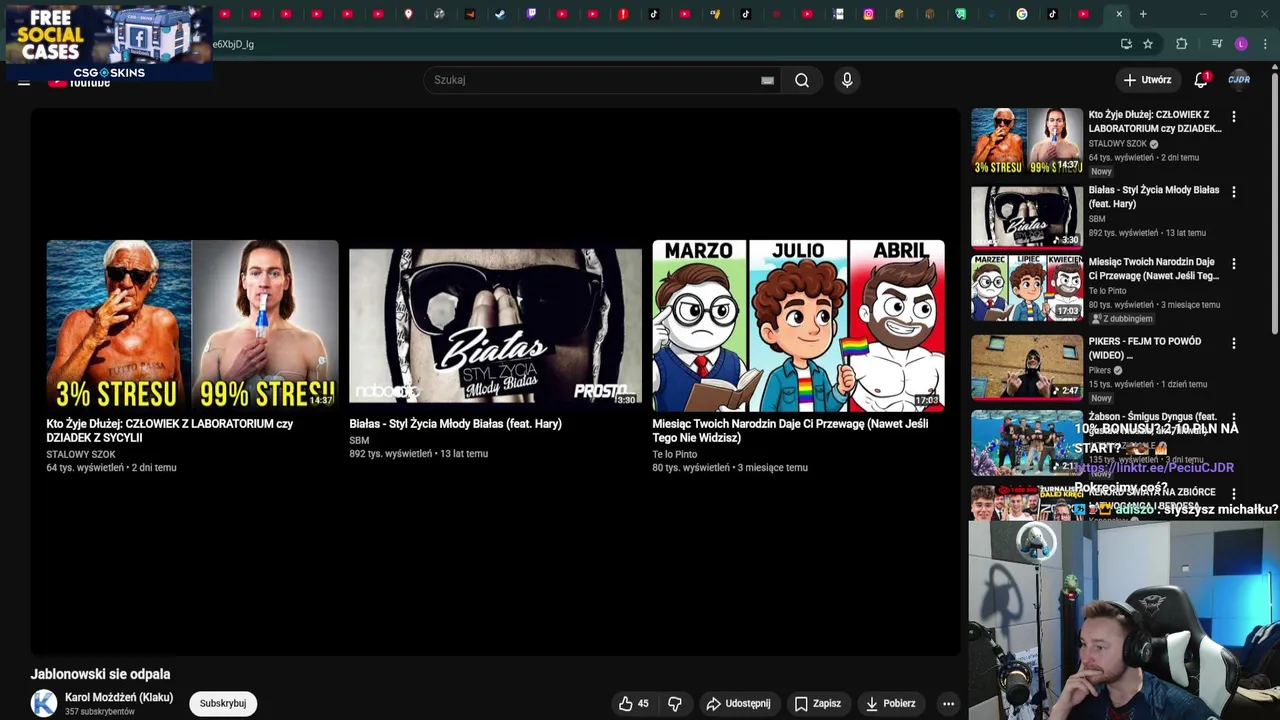Screen dimensions: 1280x720
Task: Click the install app icon in address bar
Action: [1126, 44]
